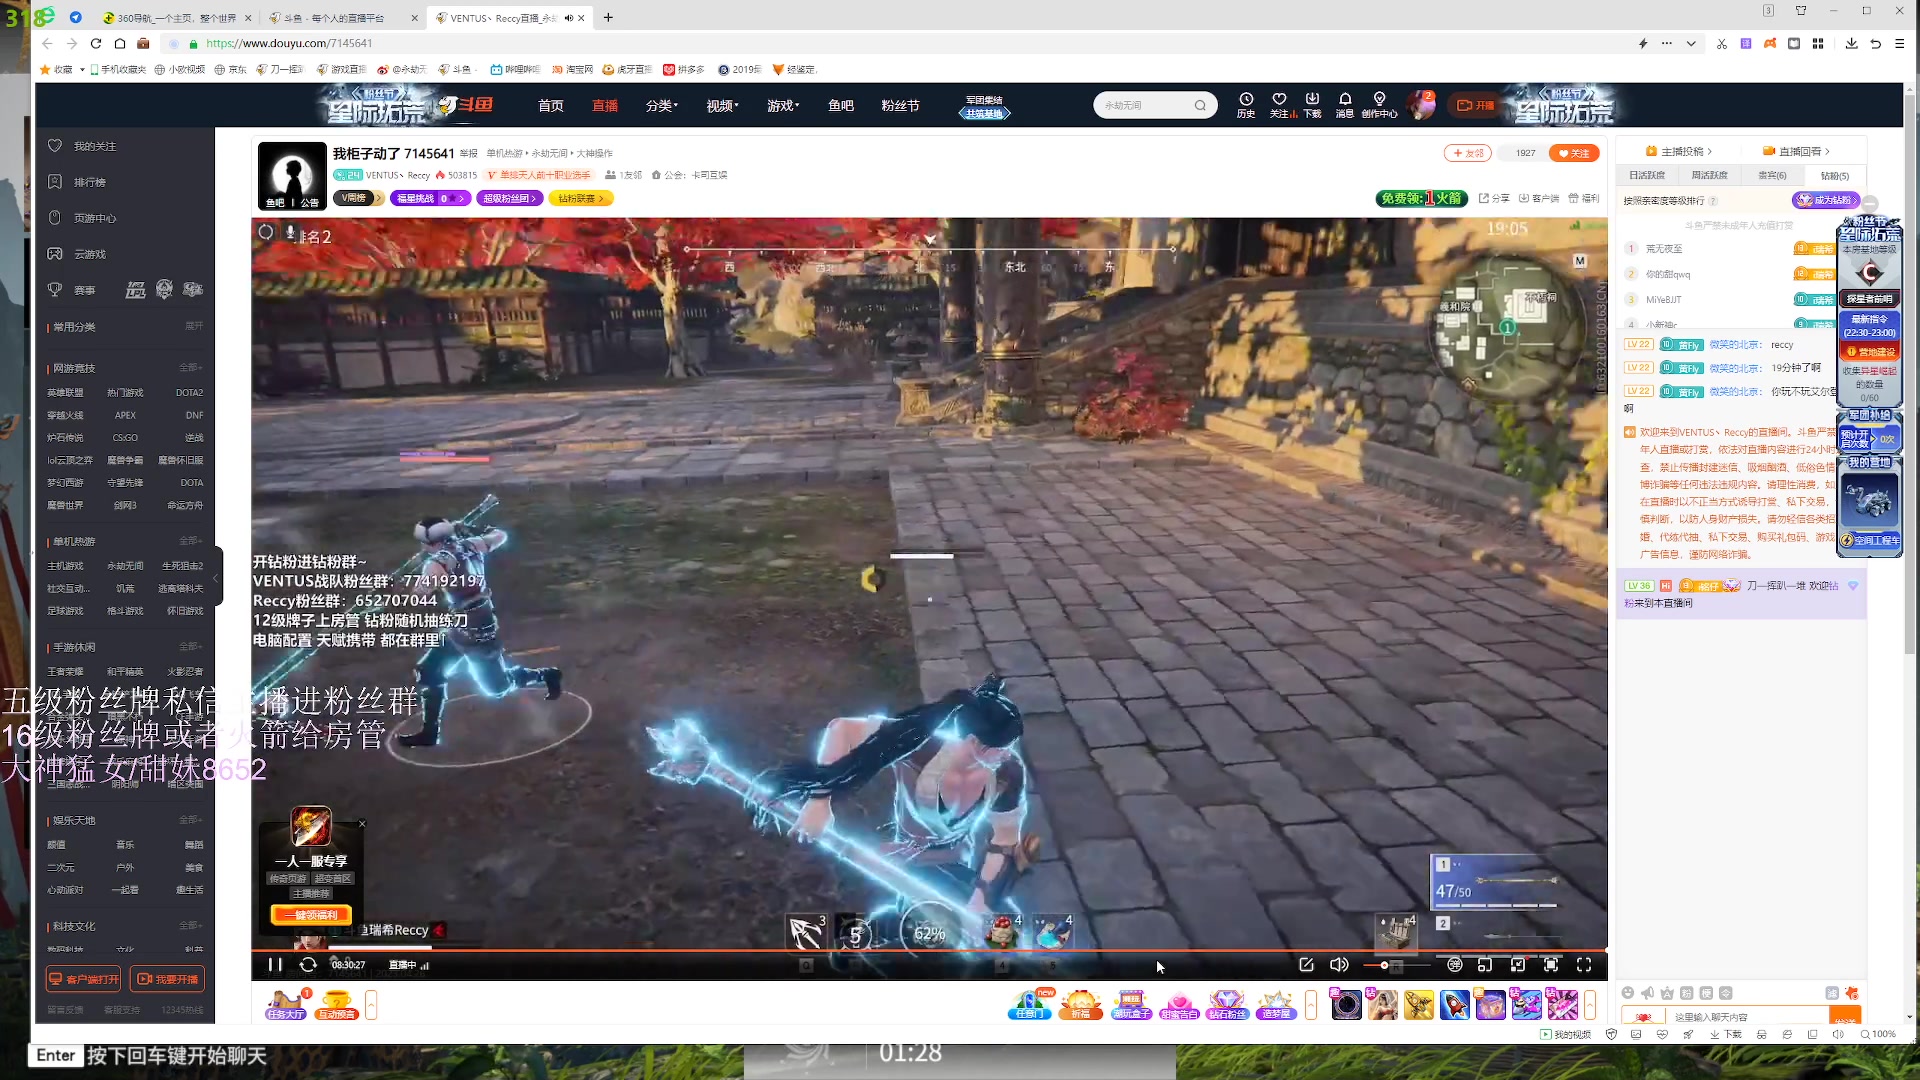Open the 游戏 dropdown in navigation
The width and height of the screenshot is (1920, 1080).
pyautogui.click(x=782, y=105)
